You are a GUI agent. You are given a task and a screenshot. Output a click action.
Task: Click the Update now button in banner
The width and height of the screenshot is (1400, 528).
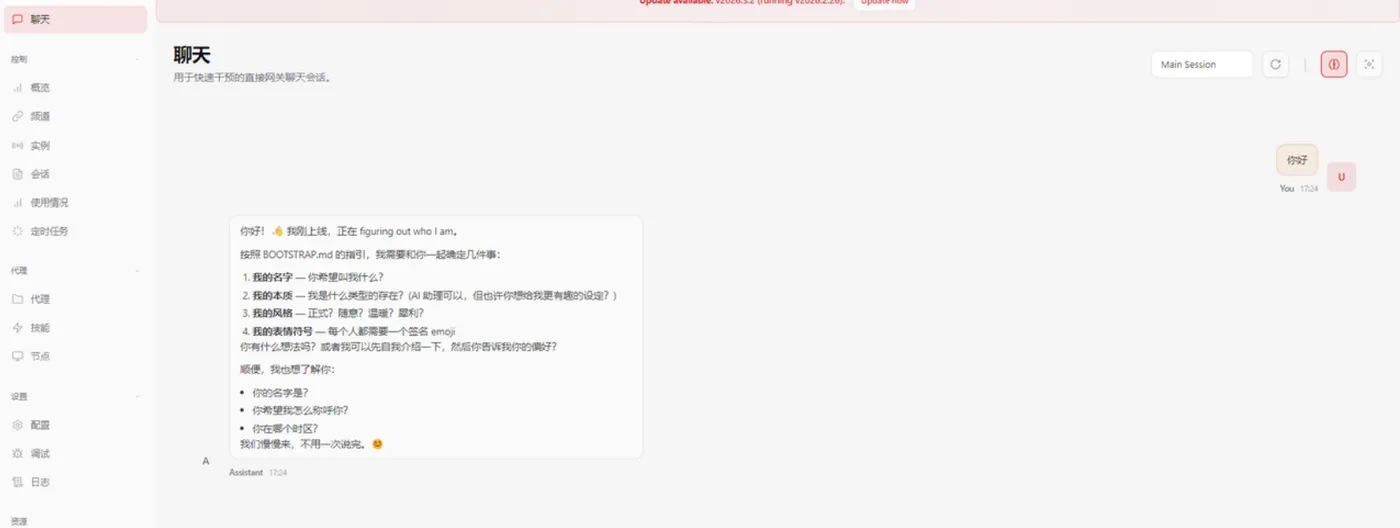pos(884,3)
